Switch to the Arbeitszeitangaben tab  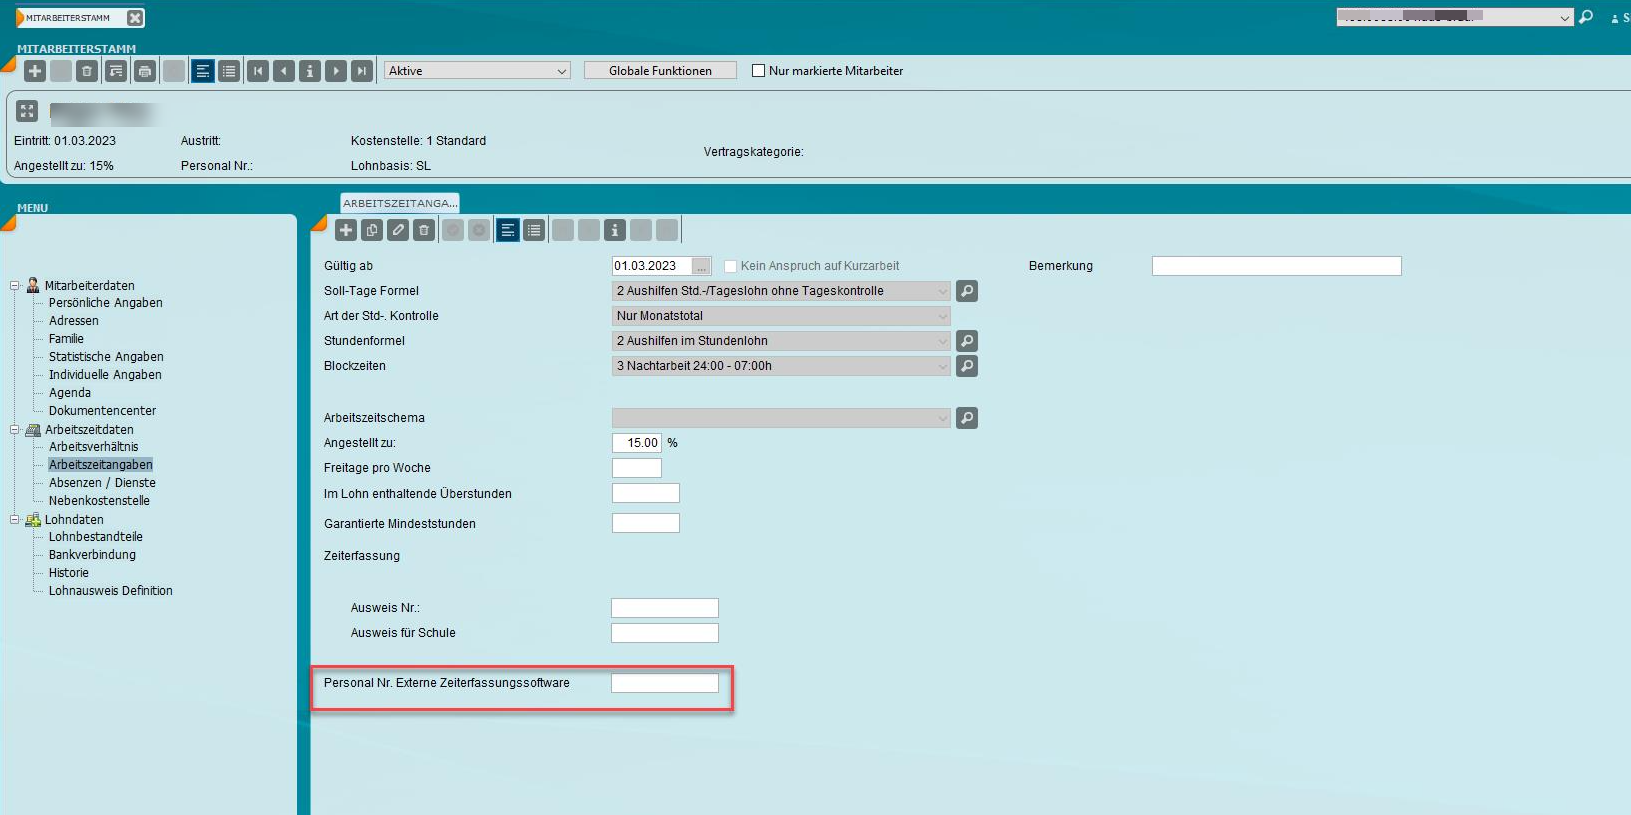click(400, 203)
